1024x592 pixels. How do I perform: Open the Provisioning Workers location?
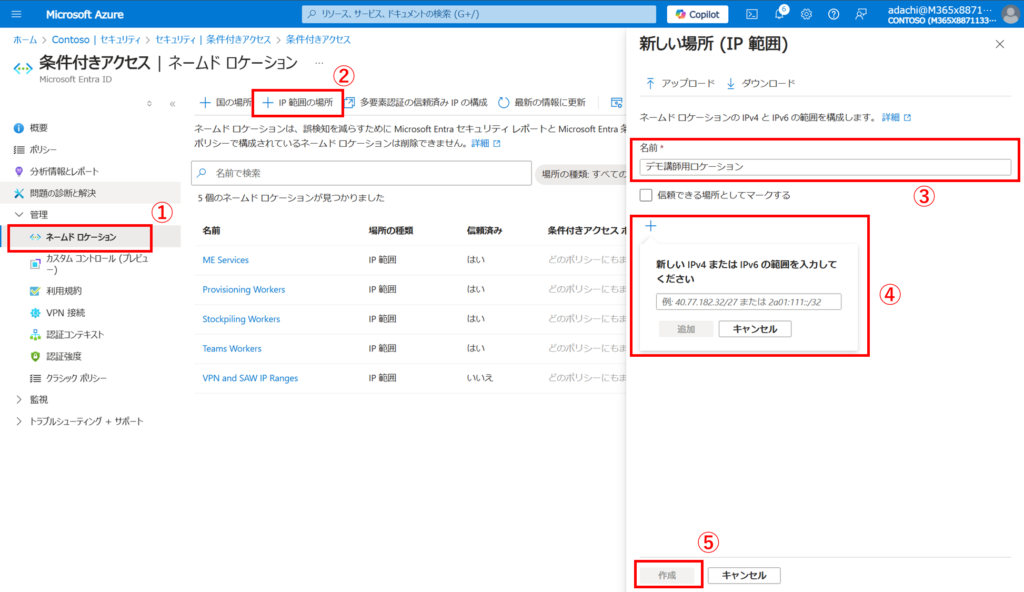pos(244,289)
